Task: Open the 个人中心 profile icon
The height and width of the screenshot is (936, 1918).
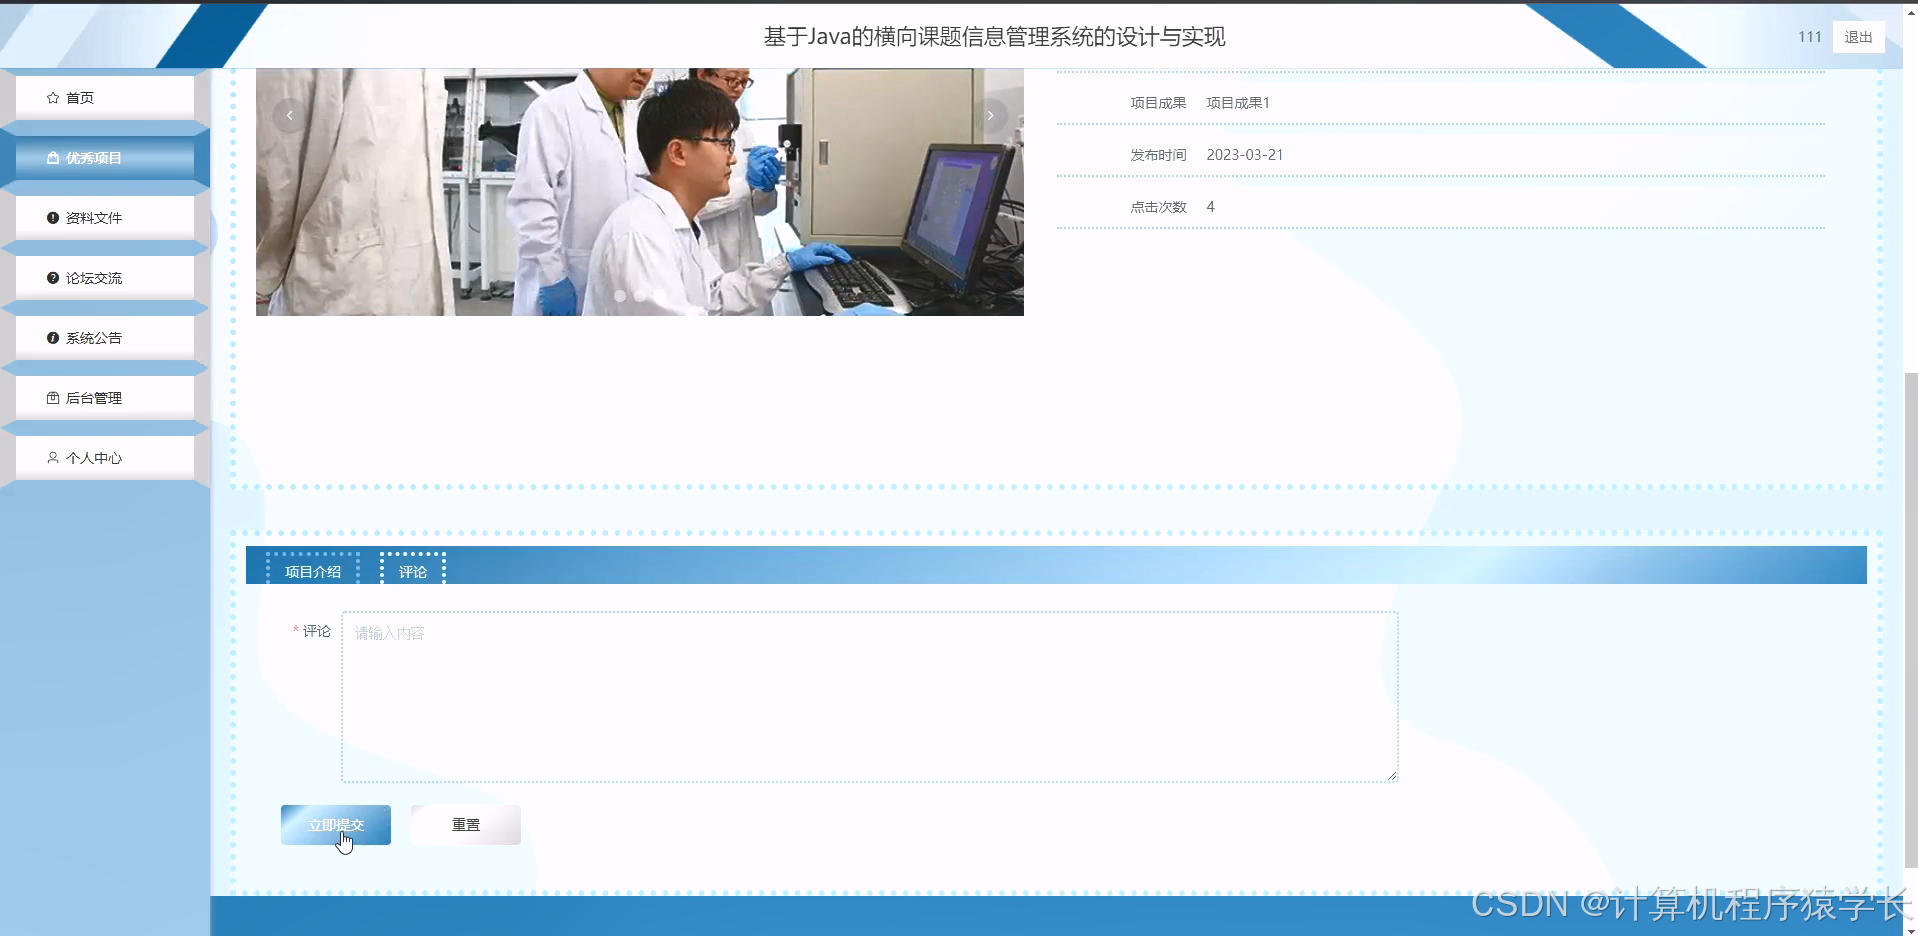Action: (x=53, y=457)
